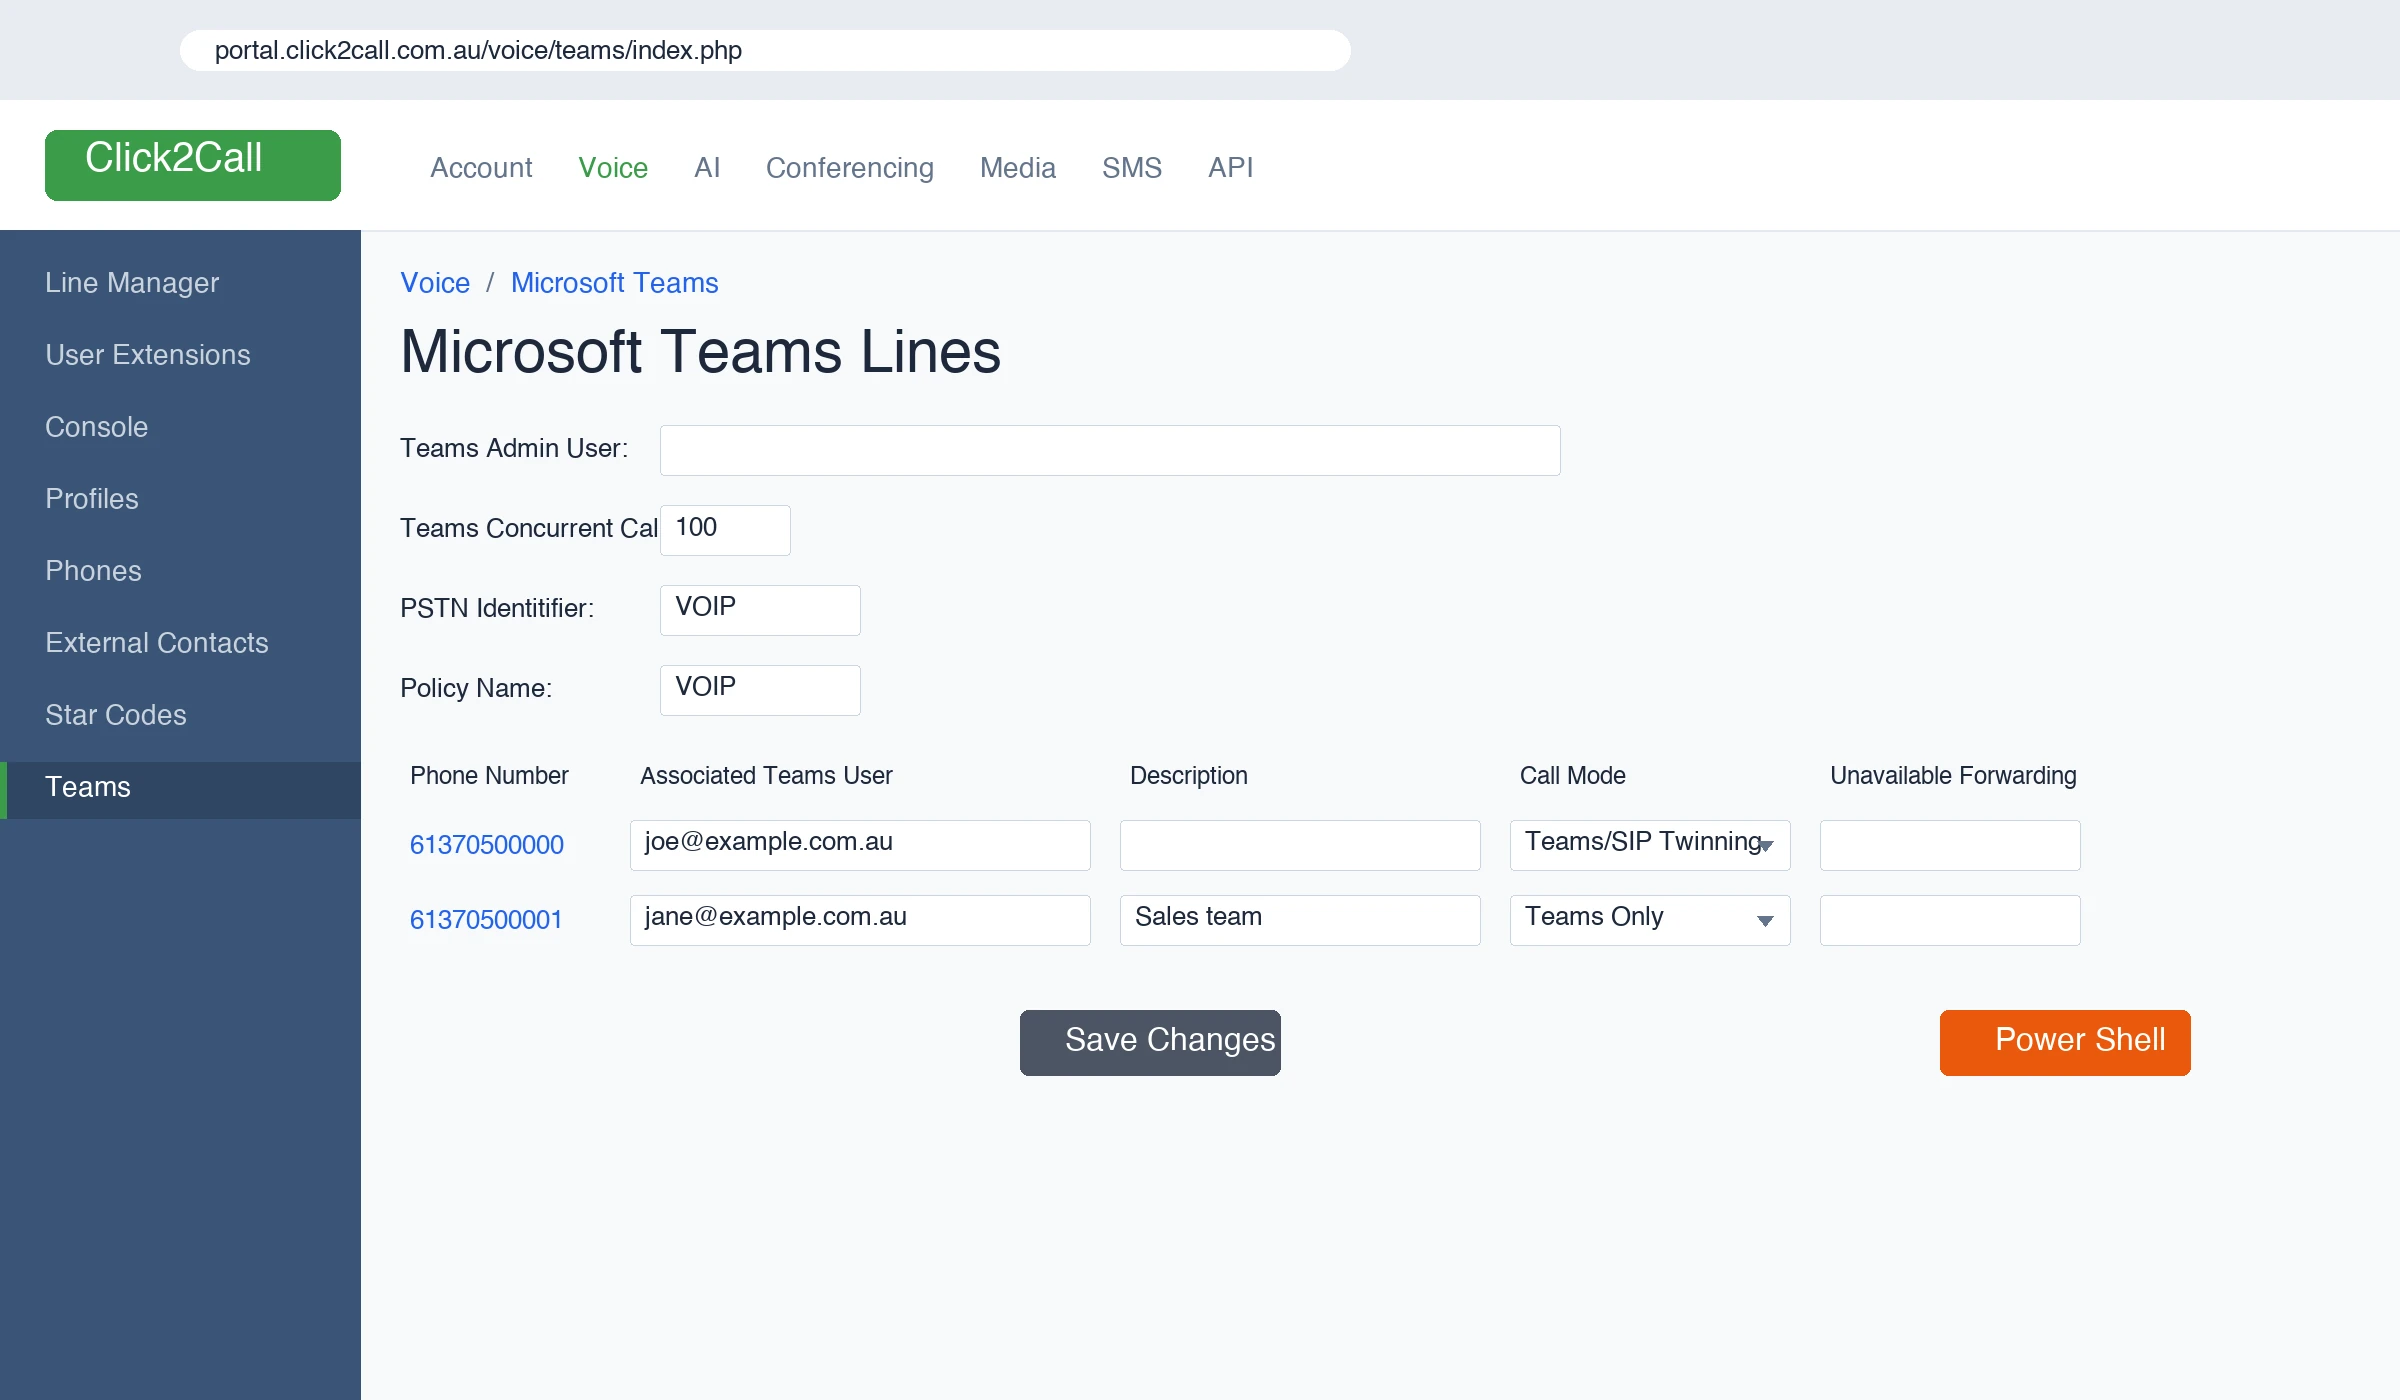This screenshot has height=1400, width=2400.
Task: Open Profiles in sidebar
Action: coord(180,499)
